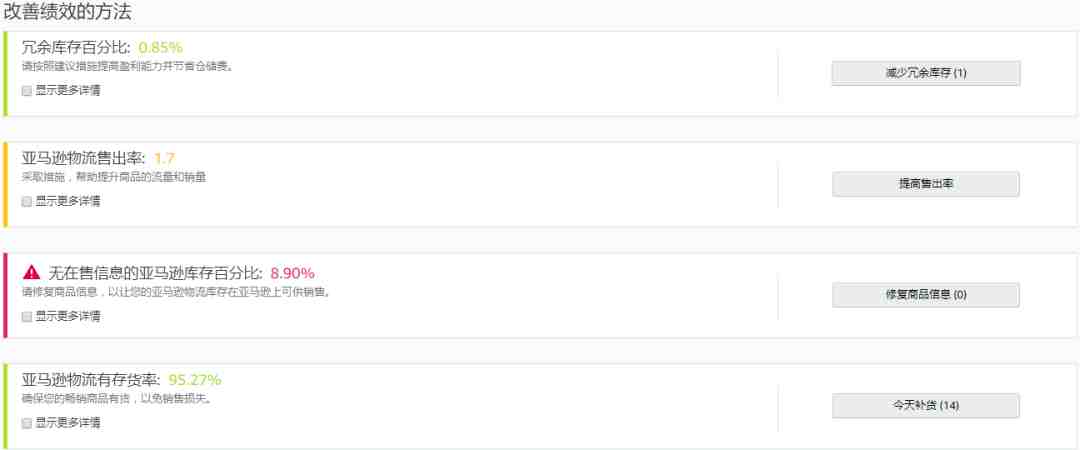1080x450 pixels.
Task: Click the red 8.90% stranded percentage
Action: 292,272
